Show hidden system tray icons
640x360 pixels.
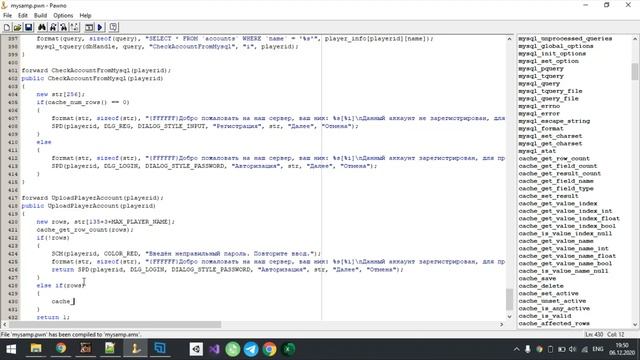pos(517,349)
